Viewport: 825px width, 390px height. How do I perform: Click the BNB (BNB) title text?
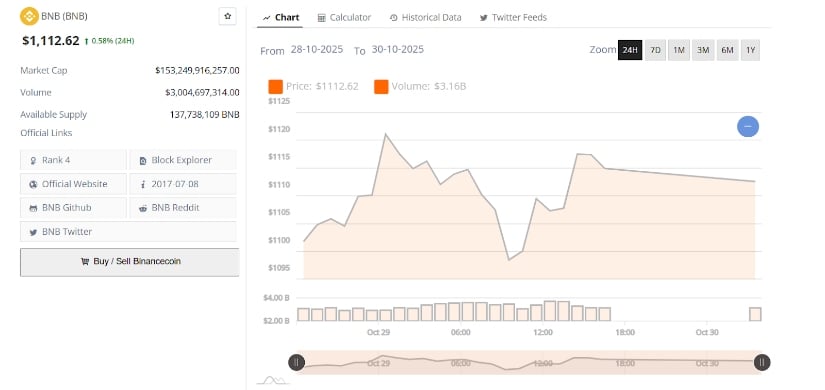point(64,16)
